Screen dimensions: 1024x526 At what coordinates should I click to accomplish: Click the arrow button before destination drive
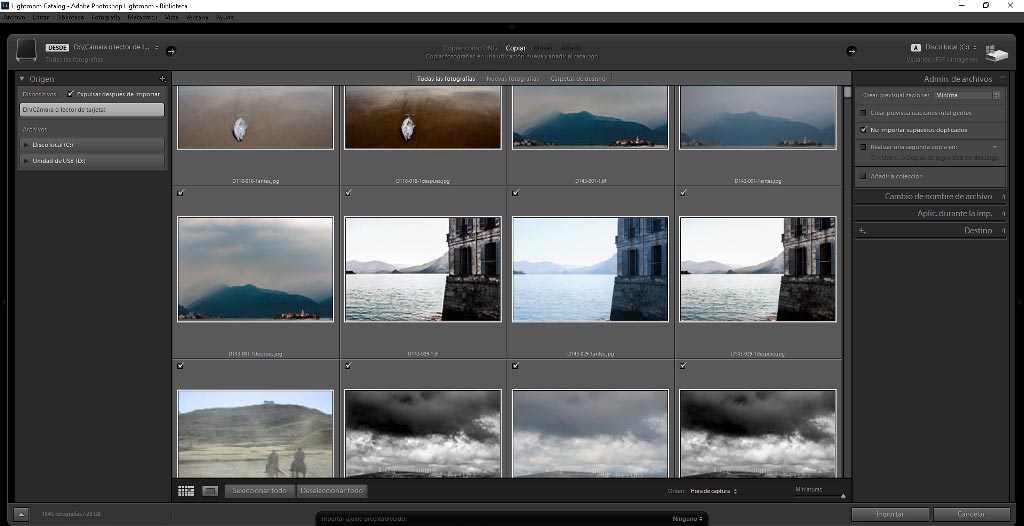click(x=852, y=51)
